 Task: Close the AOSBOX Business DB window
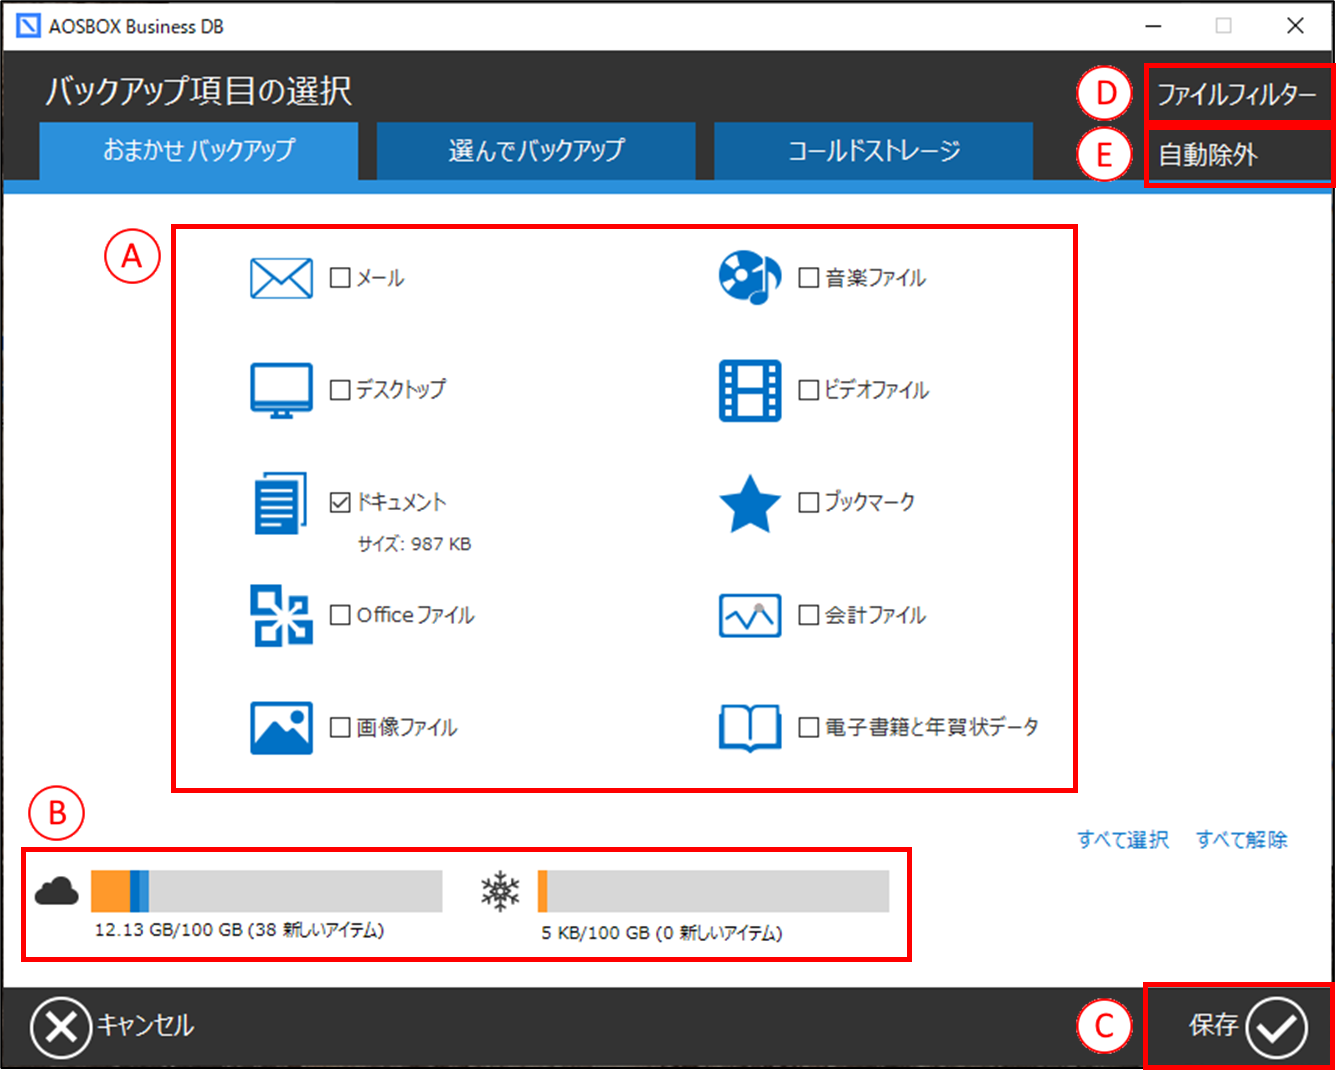click(x=1296, y=26)
